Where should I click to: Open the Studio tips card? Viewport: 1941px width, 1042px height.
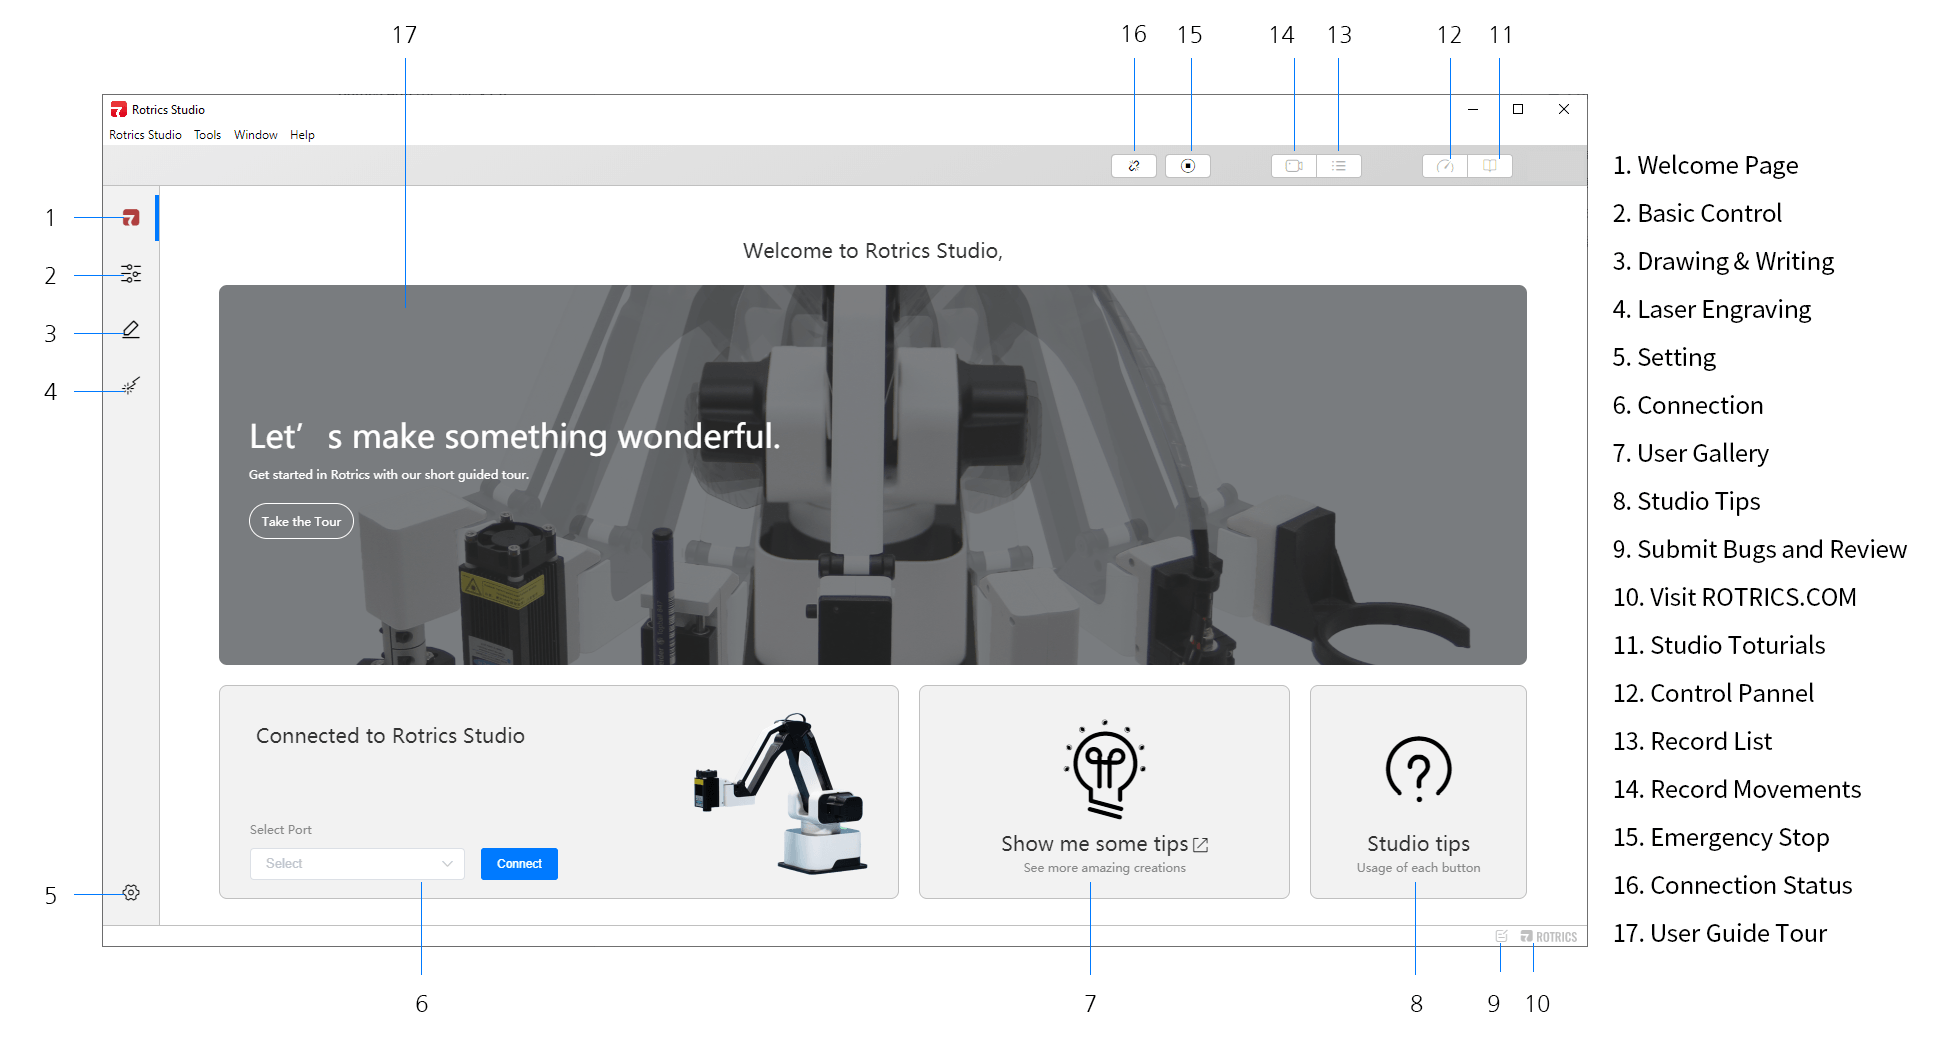[1418, 792]
